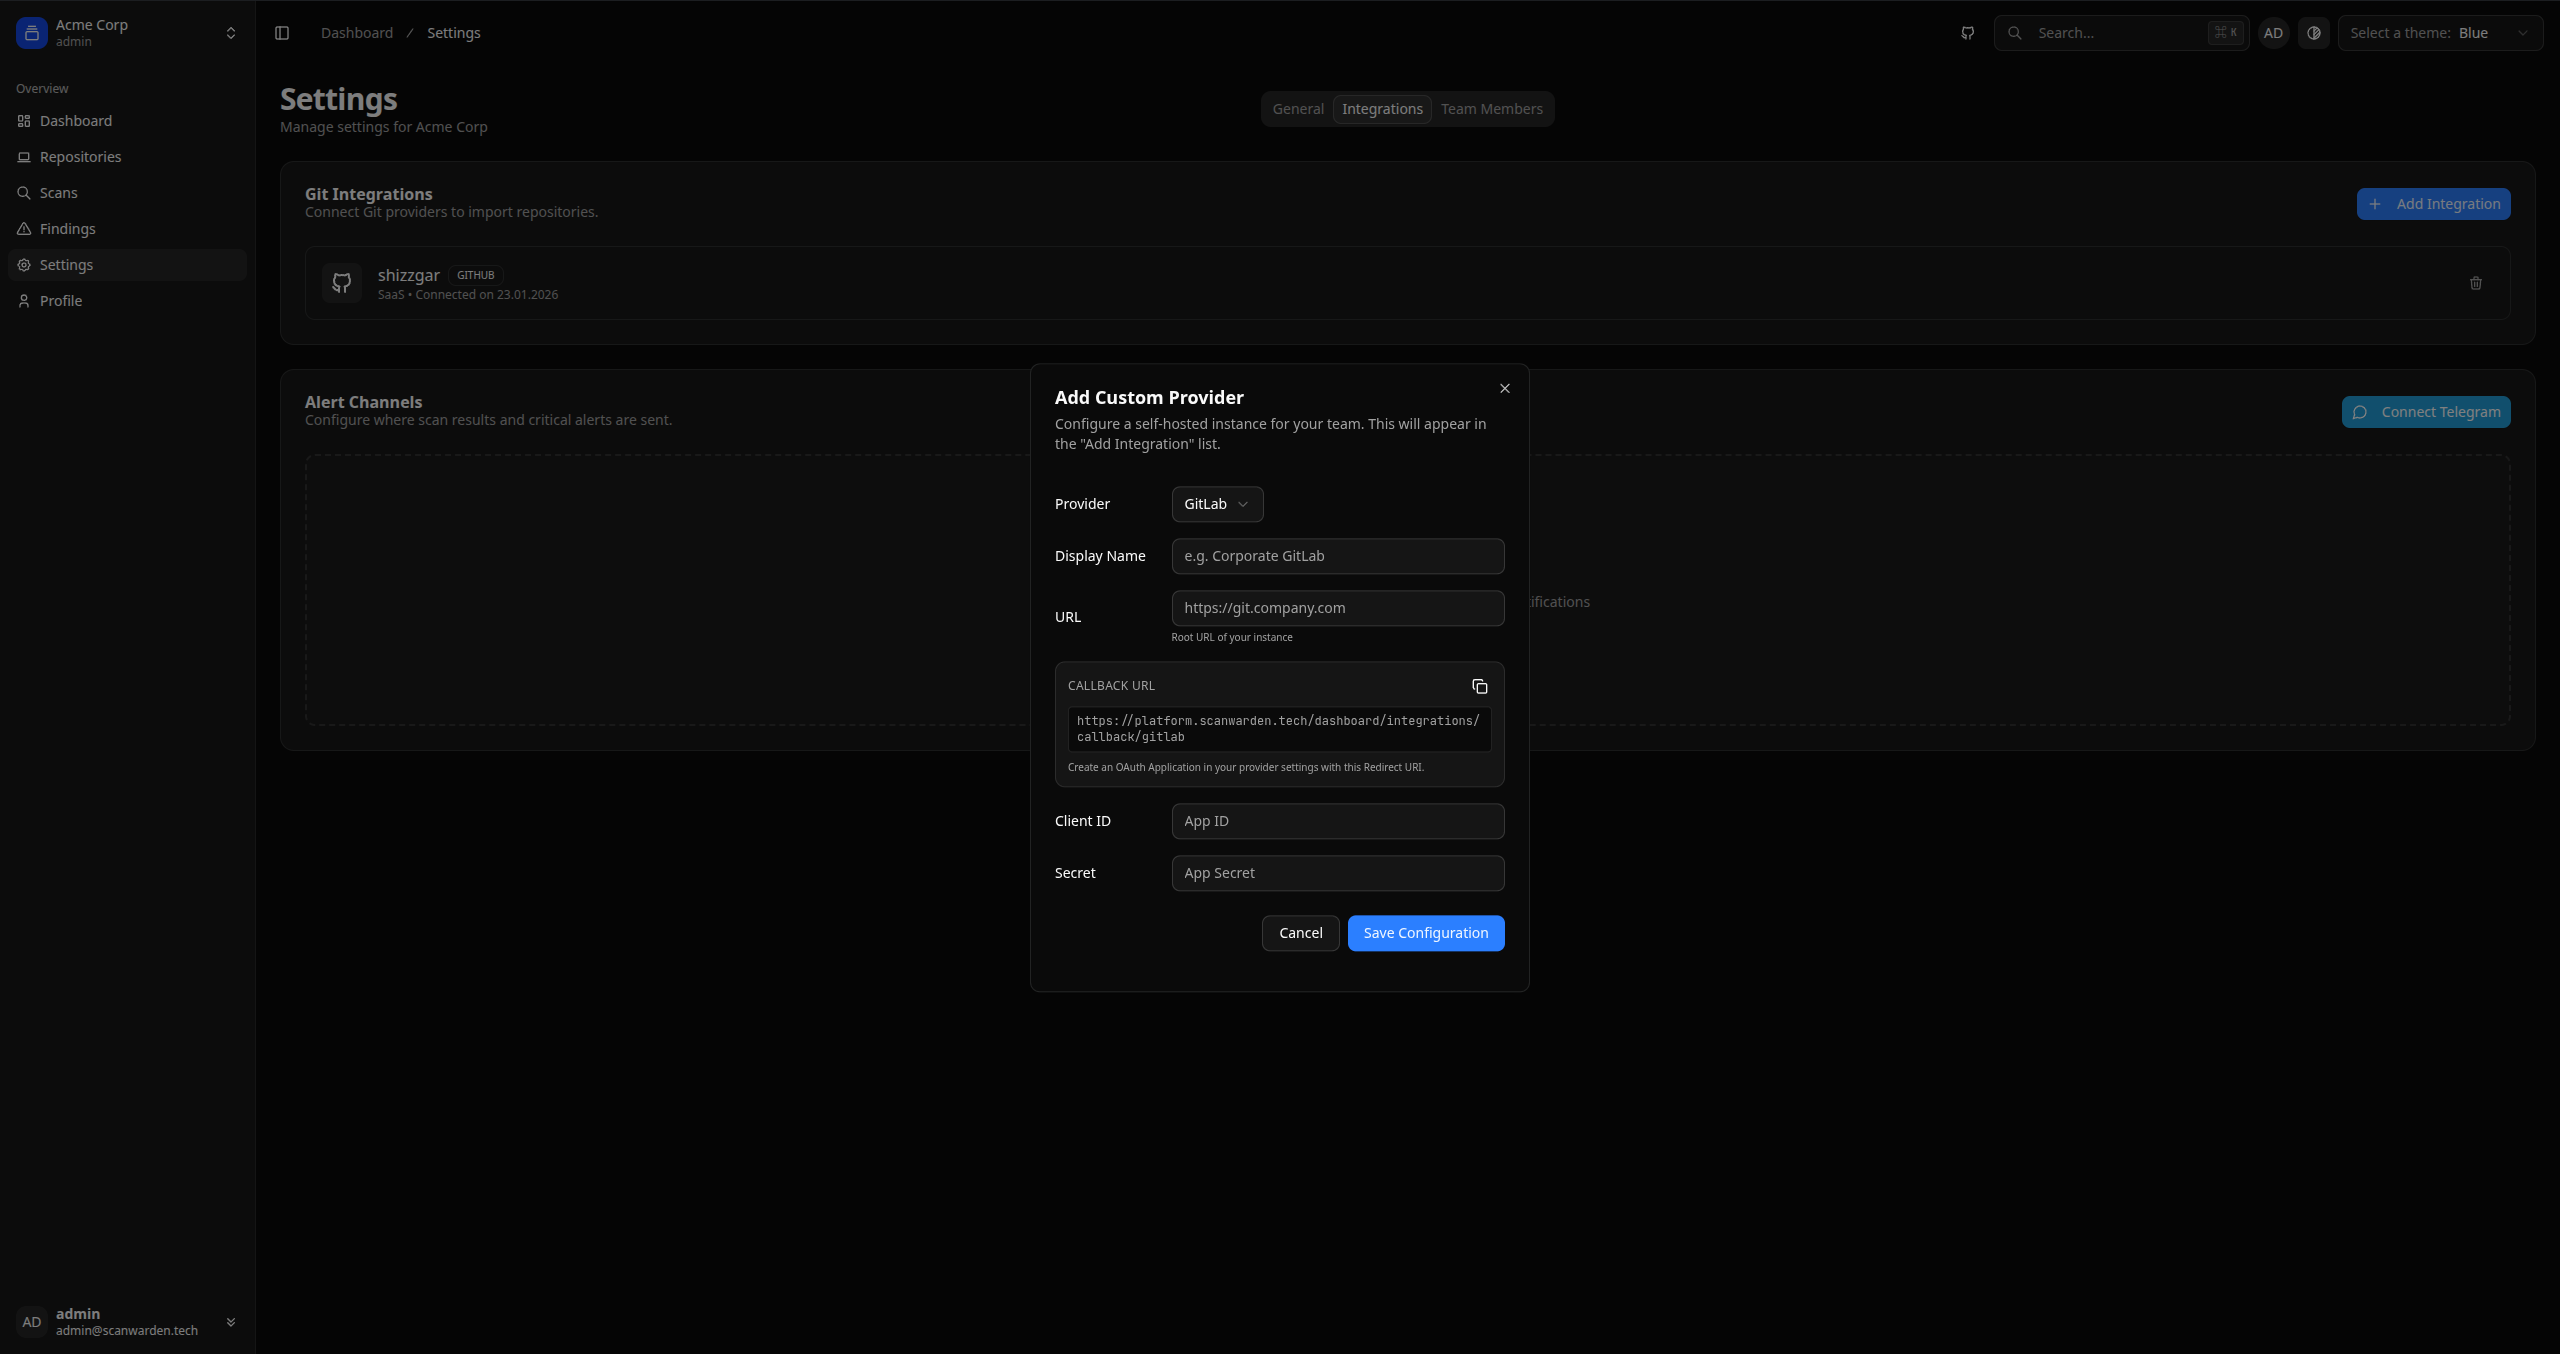
Task: Click the Acme Corp workspace logo
Action: pyautogui.click(x=31, y=32)
